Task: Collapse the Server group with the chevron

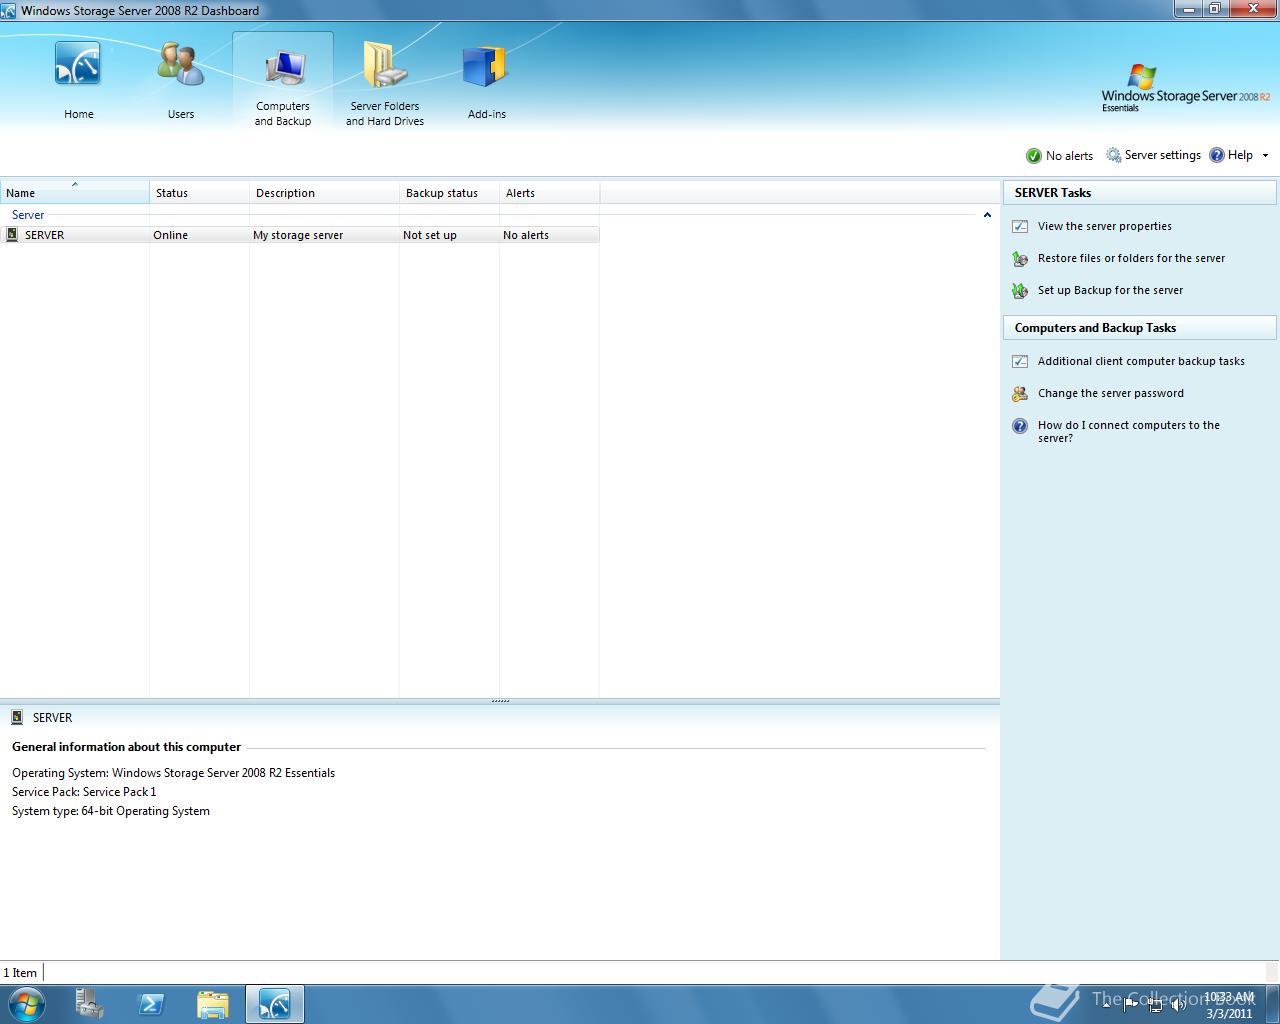Action: (987, 215)
